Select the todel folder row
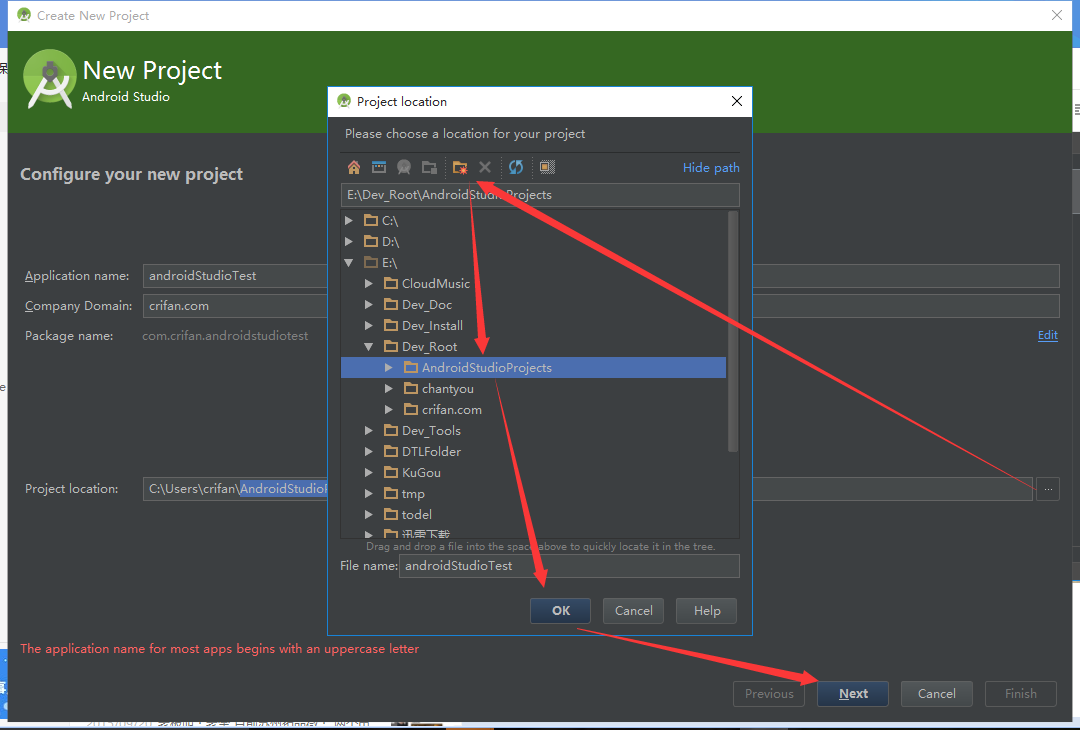Screen dimensions: 1080x730 click(x=534, y=514)
